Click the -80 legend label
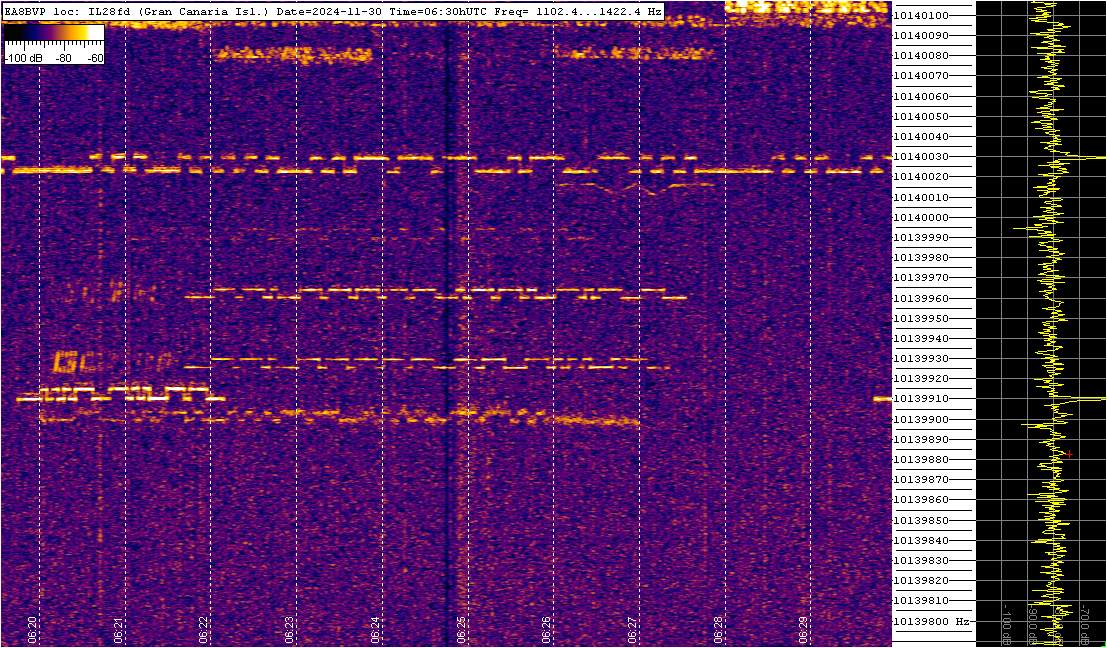This screenshot has width=1107, height=648. (63, 59)
